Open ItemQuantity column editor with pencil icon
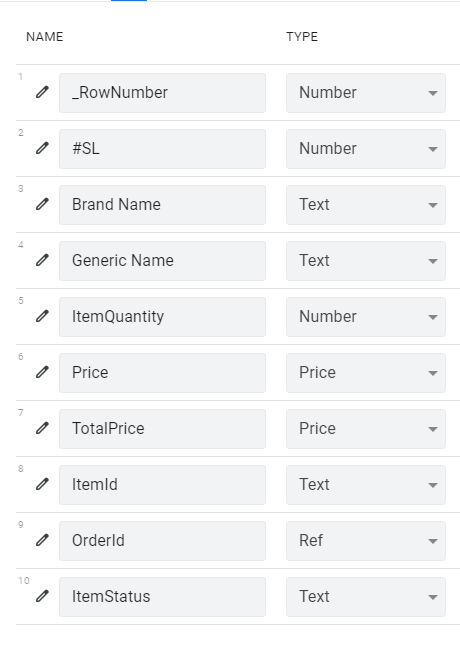The image size is (460, 646). pyautogui.click(x=42, y=316)
